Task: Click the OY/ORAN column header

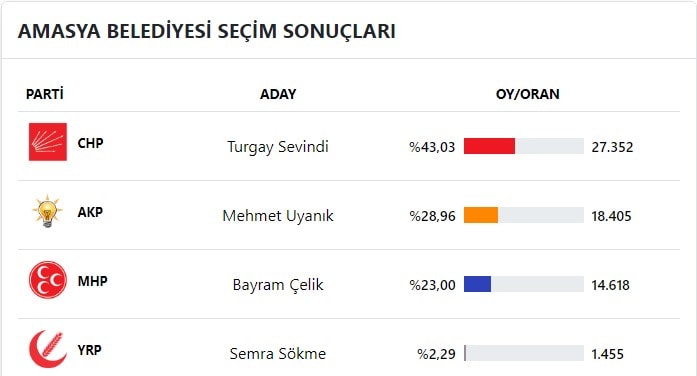Action: pyautogui.click(x=528, y=94)
